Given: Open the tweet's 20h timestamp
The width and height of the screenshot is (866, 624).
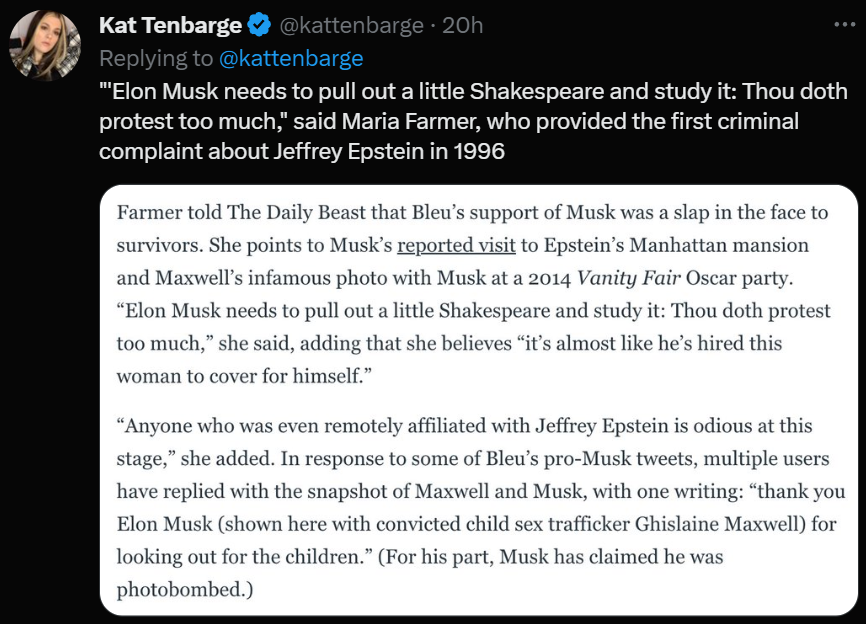Looking at the screenshot, I should (463, 26).
